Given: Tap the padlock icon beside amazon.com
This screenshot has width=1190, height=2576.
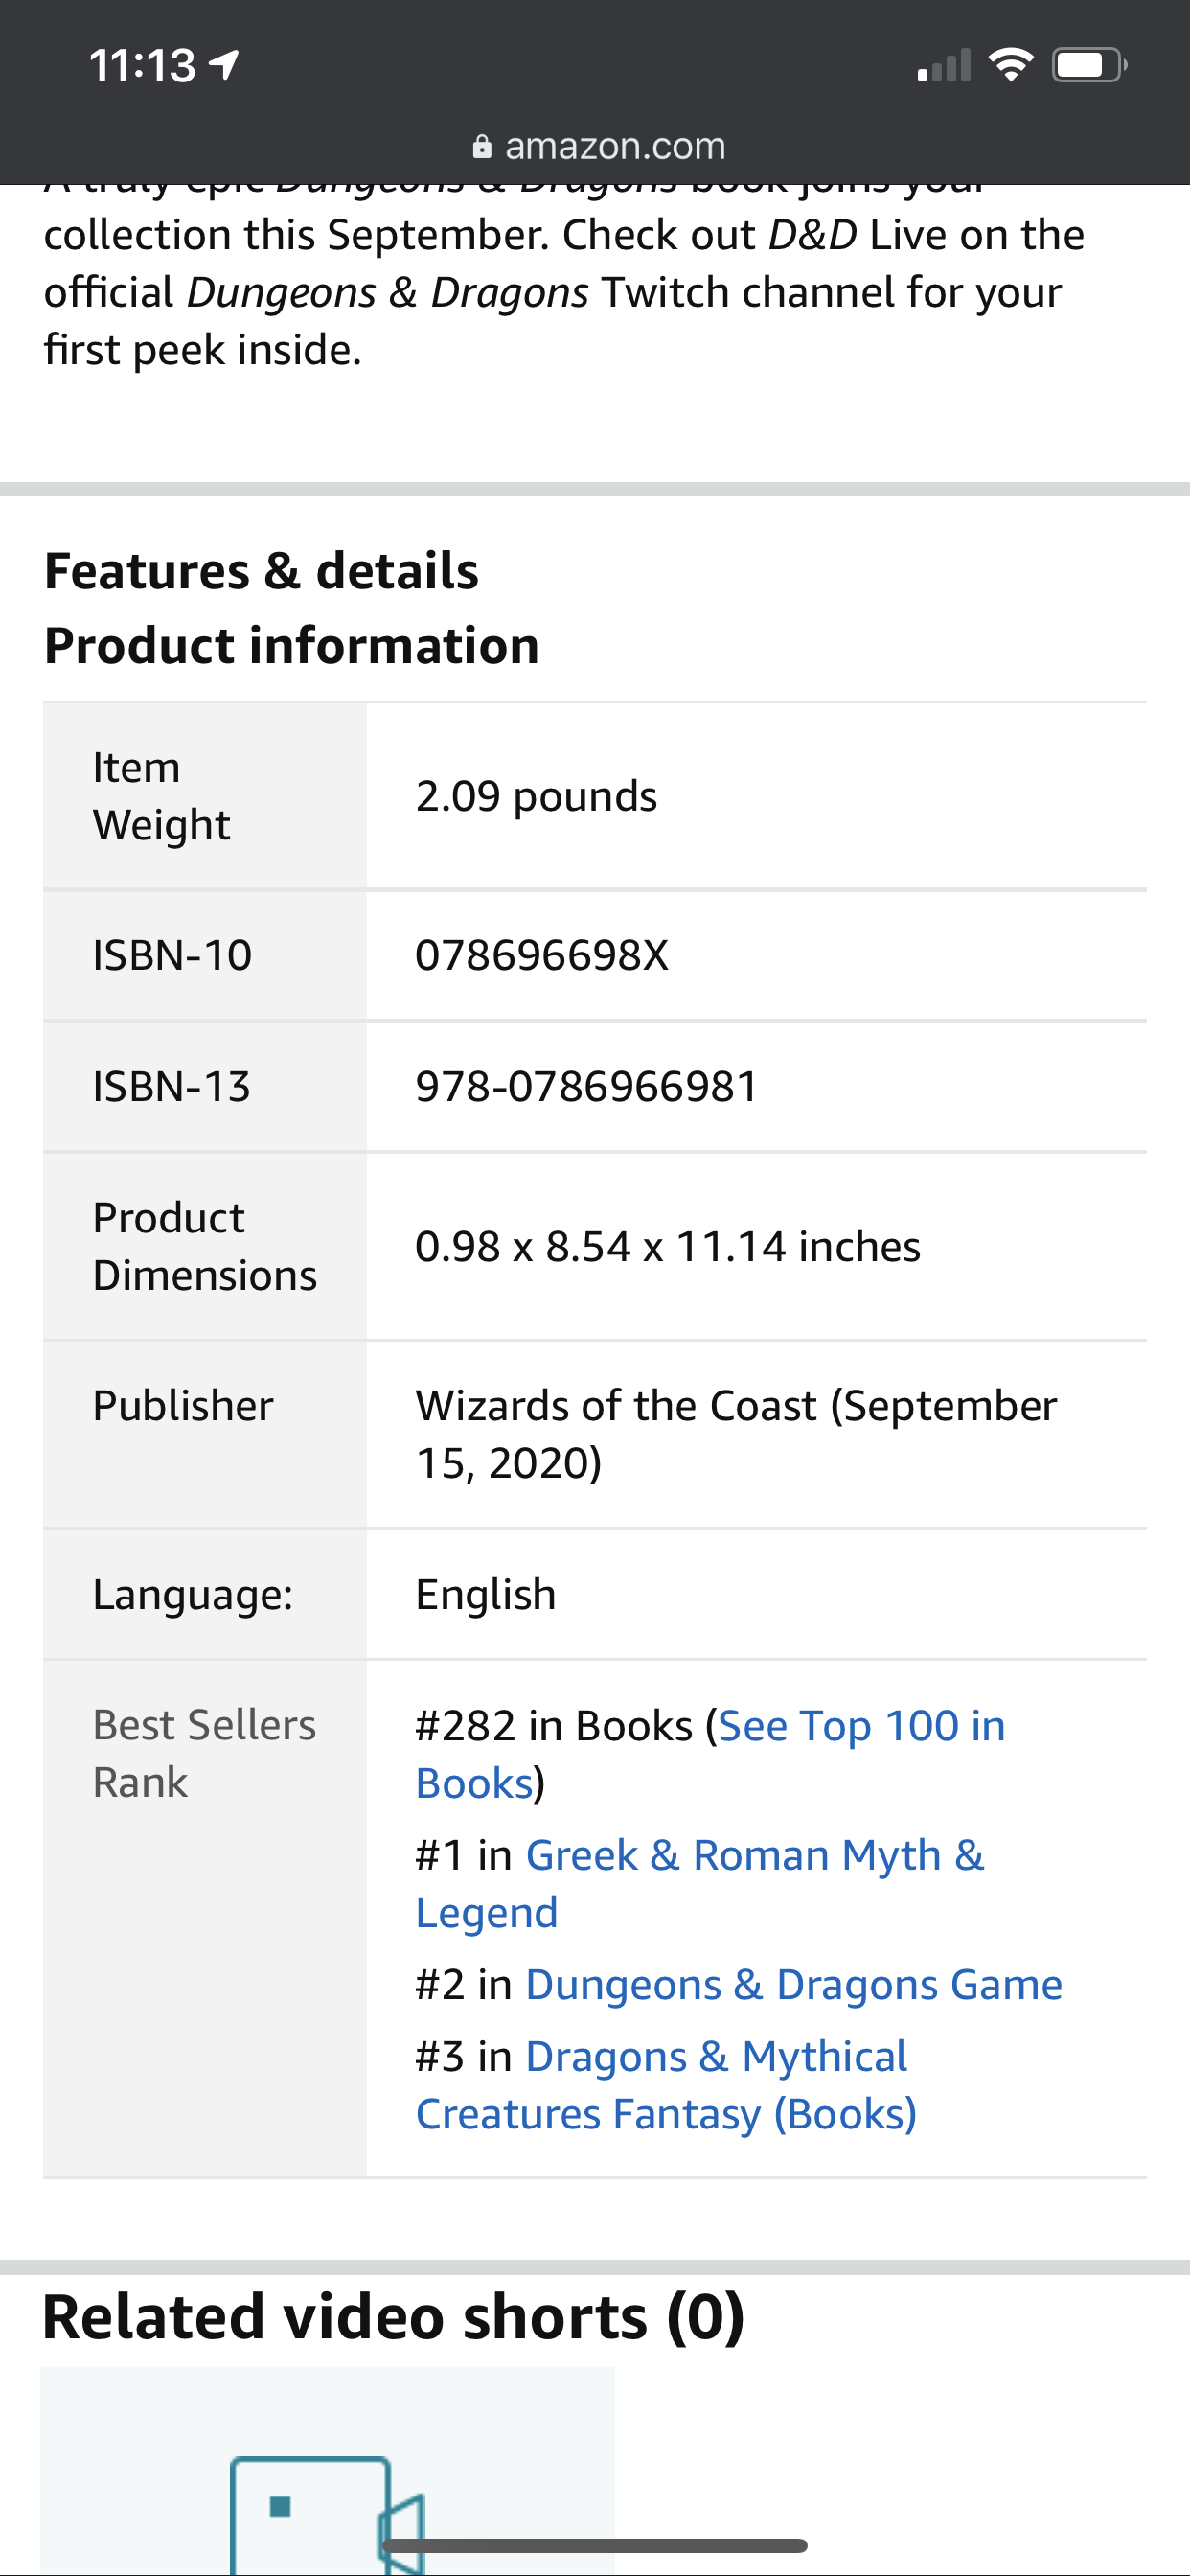Looking at the screenshot, I should pos(482,147).
